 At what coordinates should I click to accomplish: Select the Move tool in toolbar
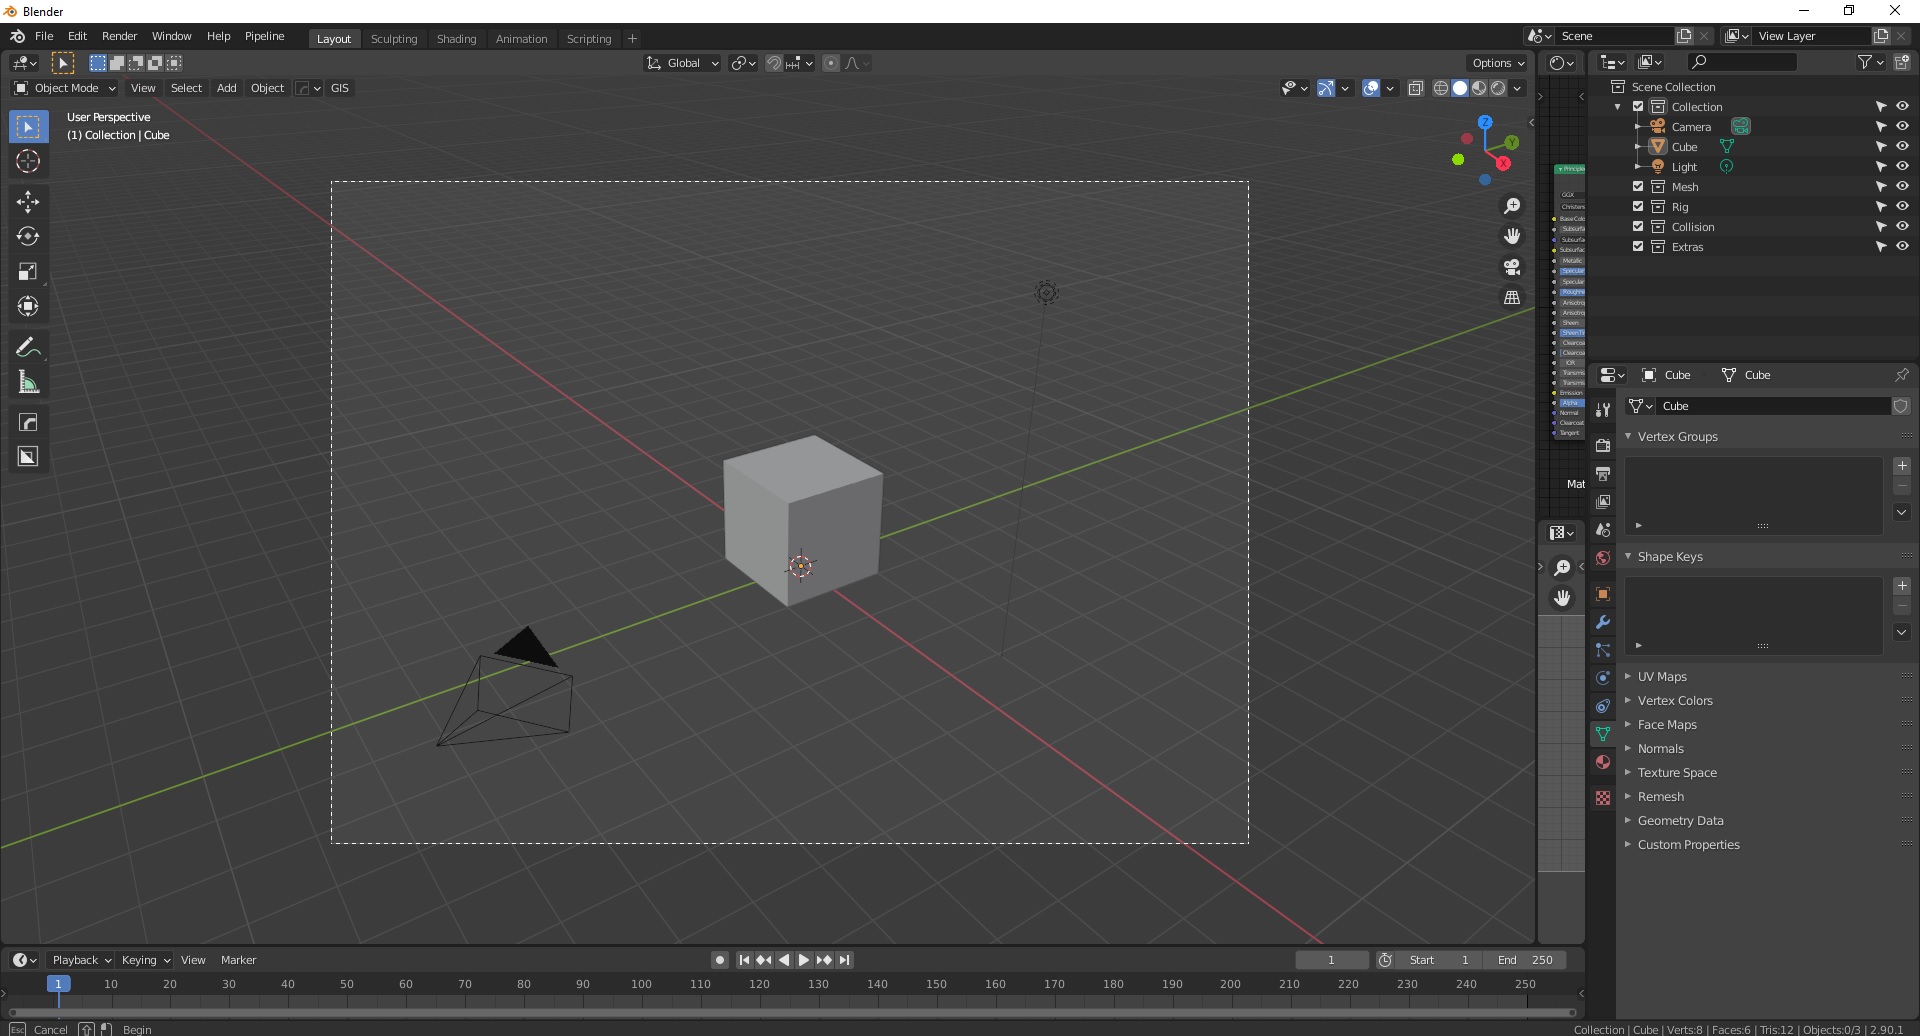click(x=28, y=202)
